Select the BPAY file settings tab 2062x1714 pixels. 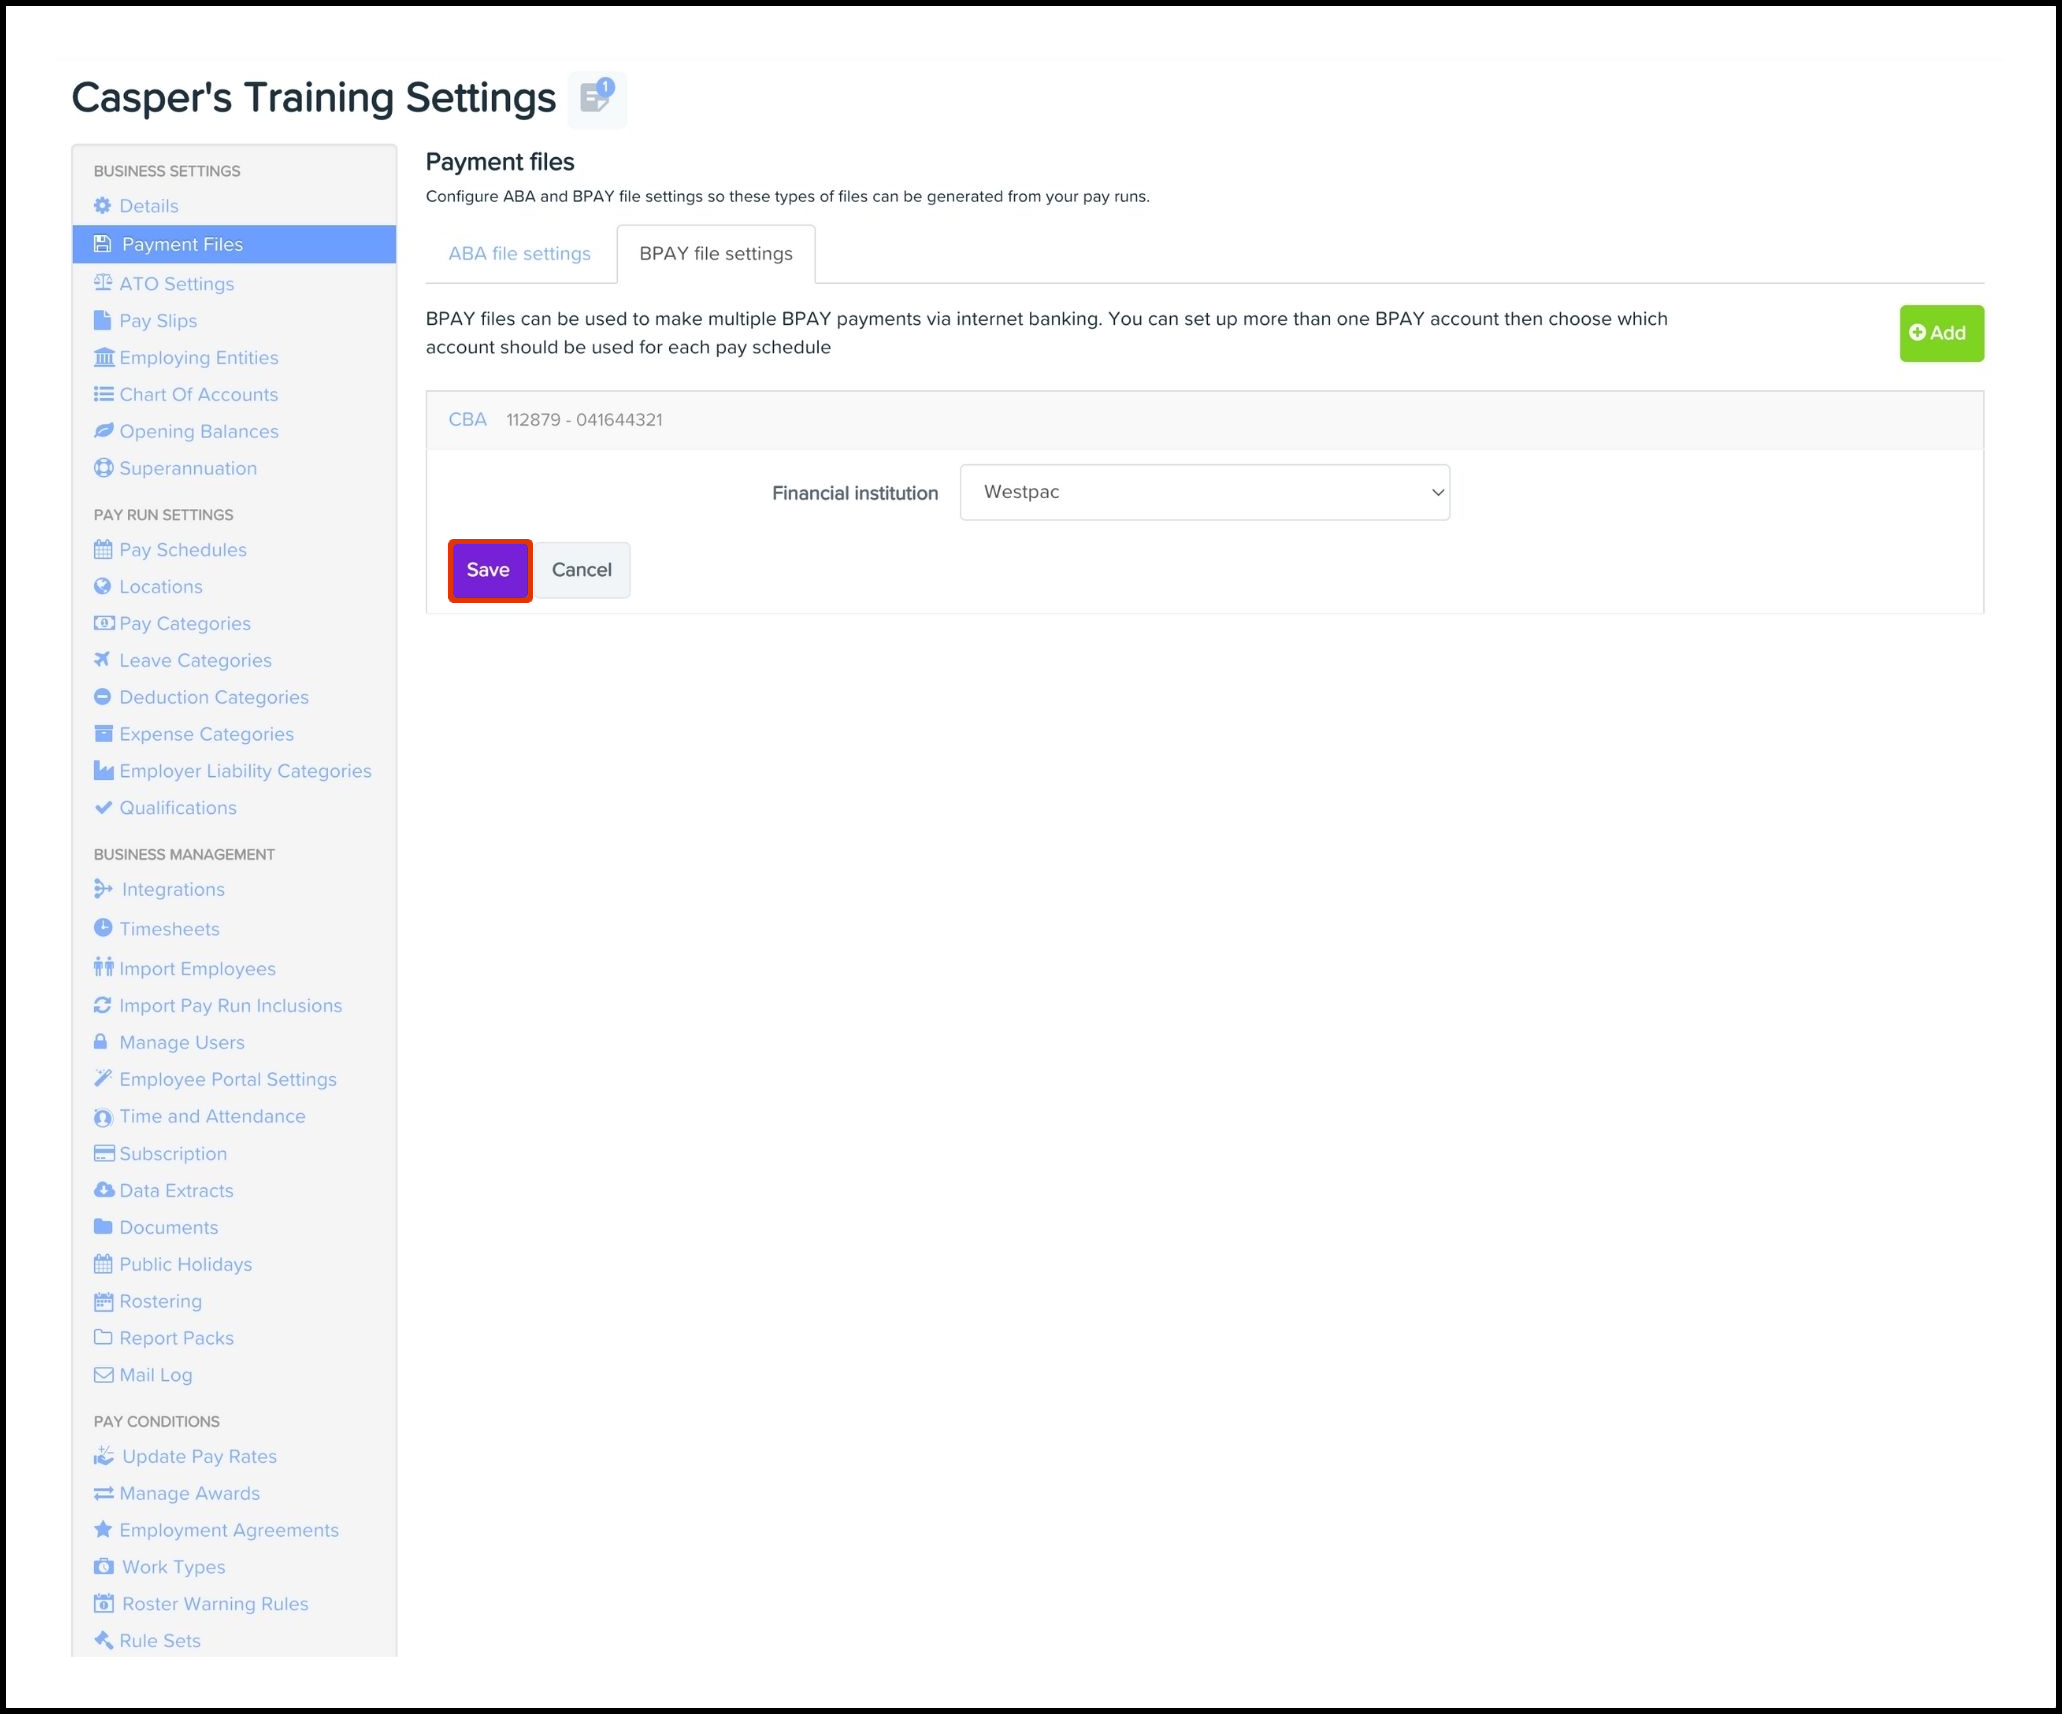(x=715, y=254)
